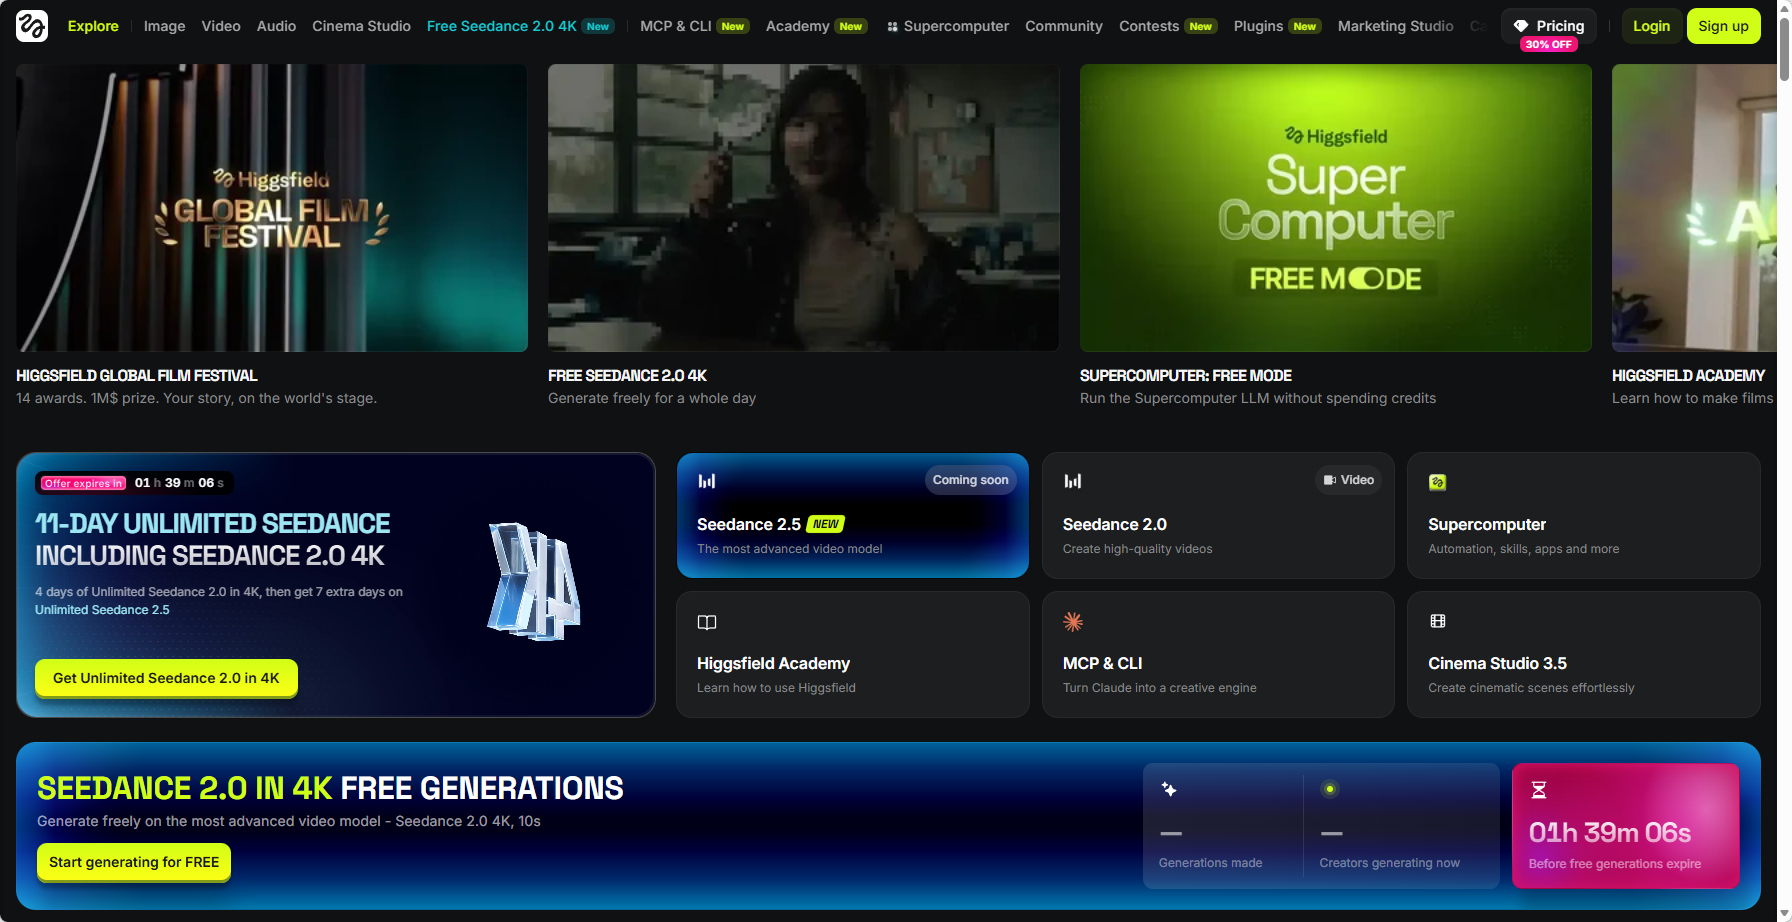Click 'Turn Claude into a creative engine' text
The height and width of the screenshot is (922, 1792).
pos(1160,688)
